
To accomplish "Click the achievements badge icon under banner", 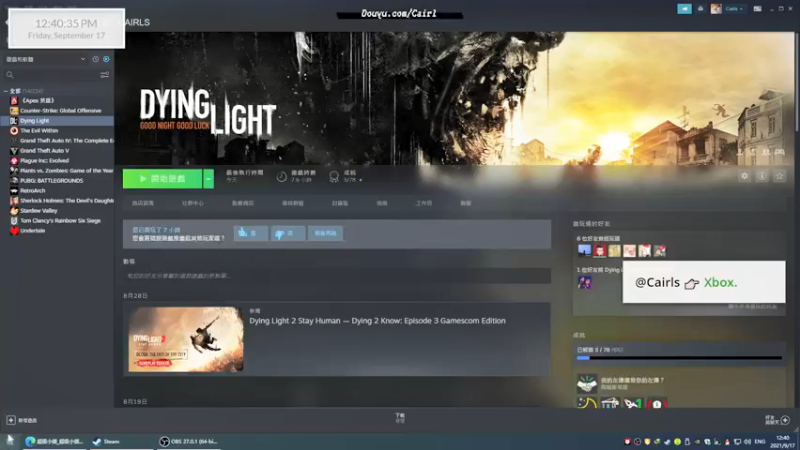I will click(x=334, y=177).
